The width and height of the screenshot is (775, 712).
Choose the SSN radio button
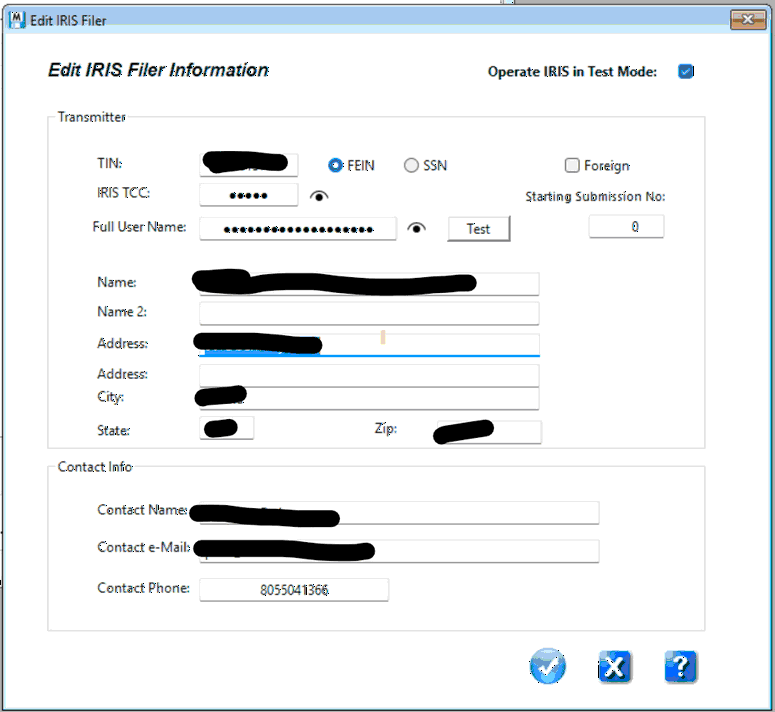pos(411,166)
